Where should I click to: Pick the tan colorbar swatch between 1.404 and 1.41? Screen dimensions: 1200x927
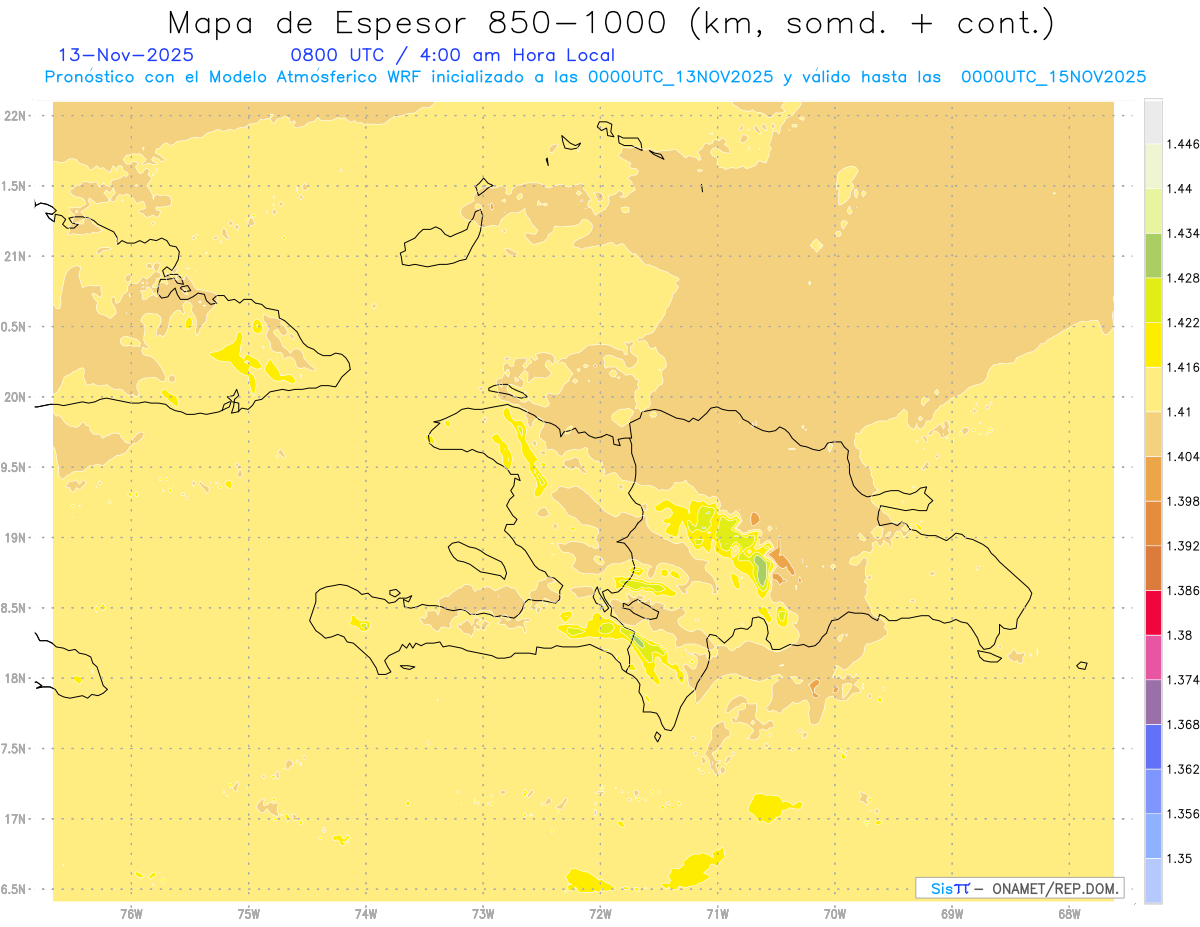[x=1153, y=434]
